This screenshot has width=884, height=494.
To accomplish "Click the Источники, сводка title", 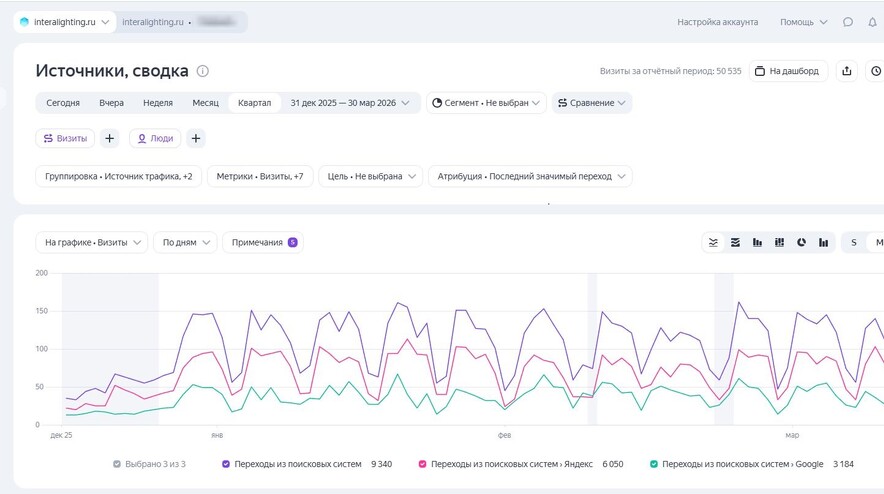I will (112, 71).
